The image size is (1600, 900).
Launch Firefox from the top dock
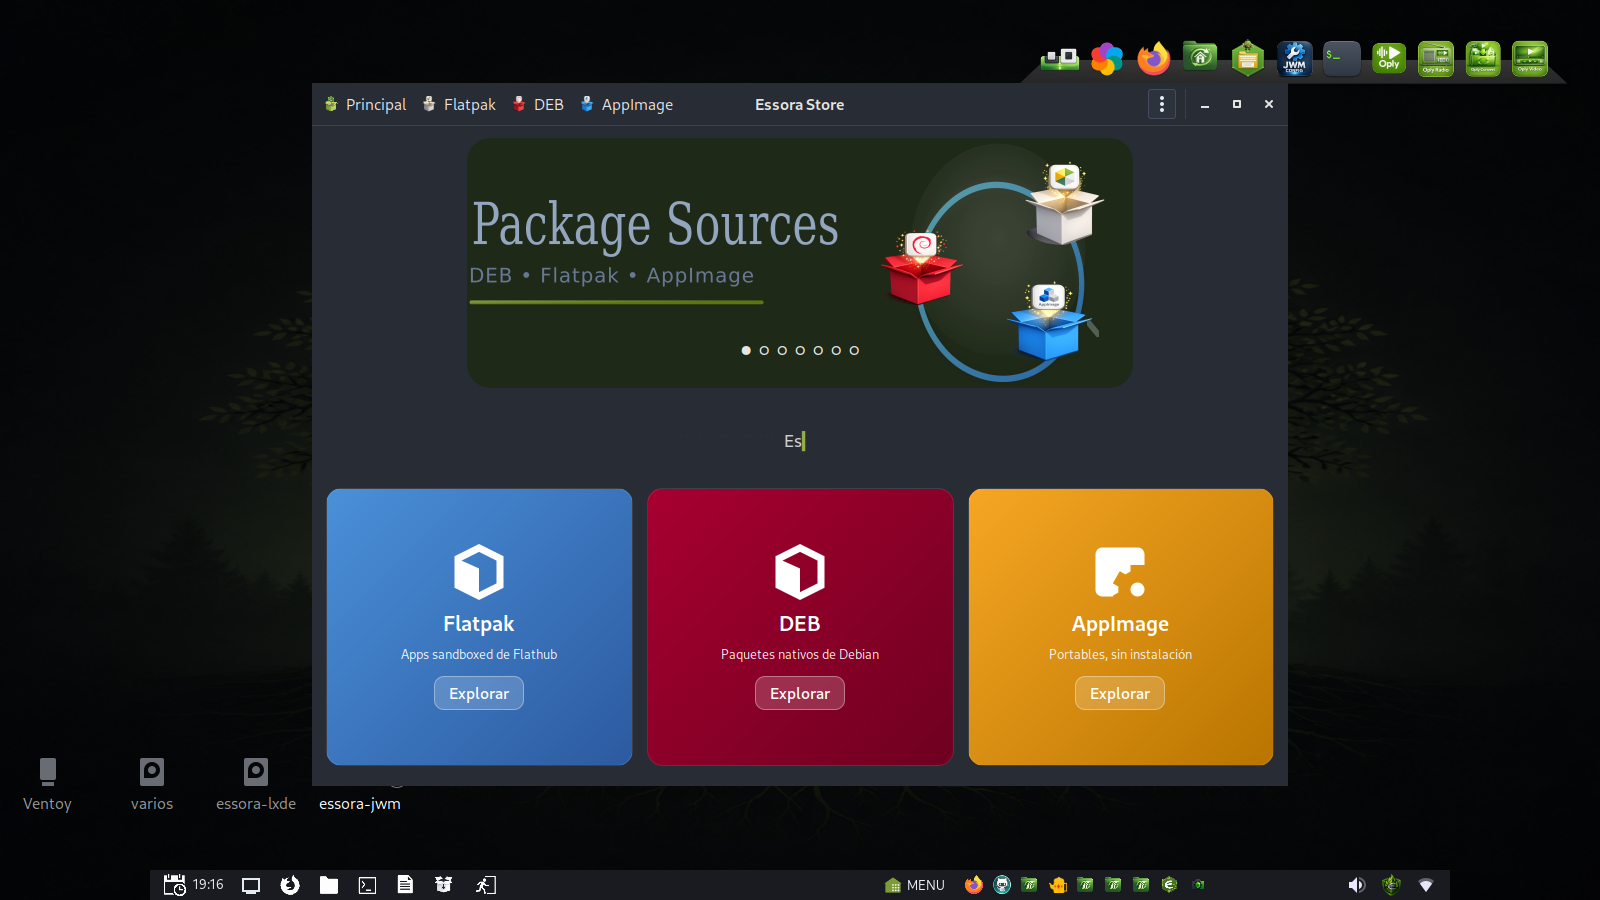coord(1153,59)
